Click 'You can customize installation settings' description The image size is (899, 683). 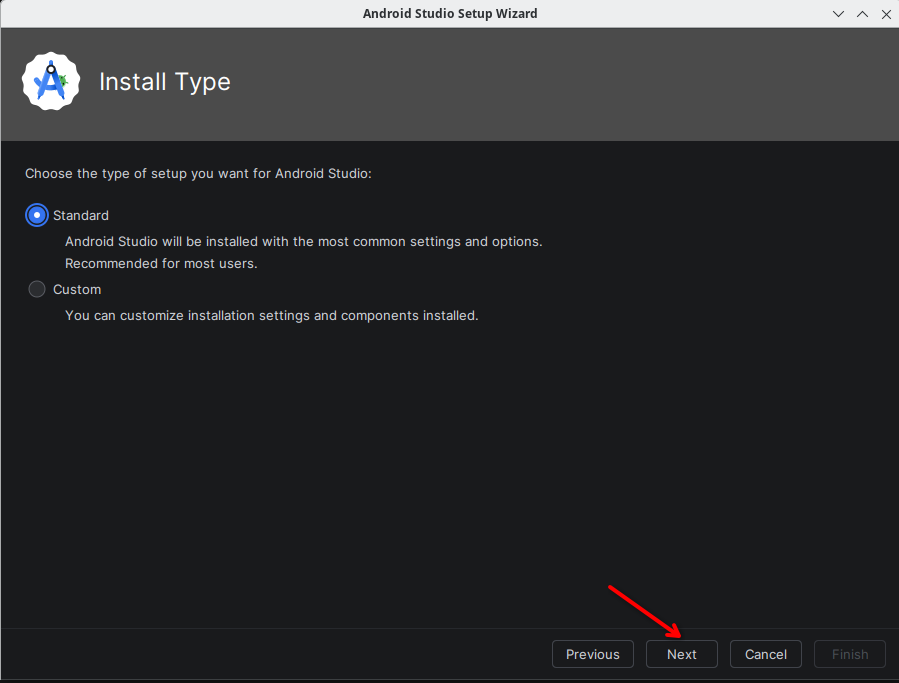coord(272,315)
